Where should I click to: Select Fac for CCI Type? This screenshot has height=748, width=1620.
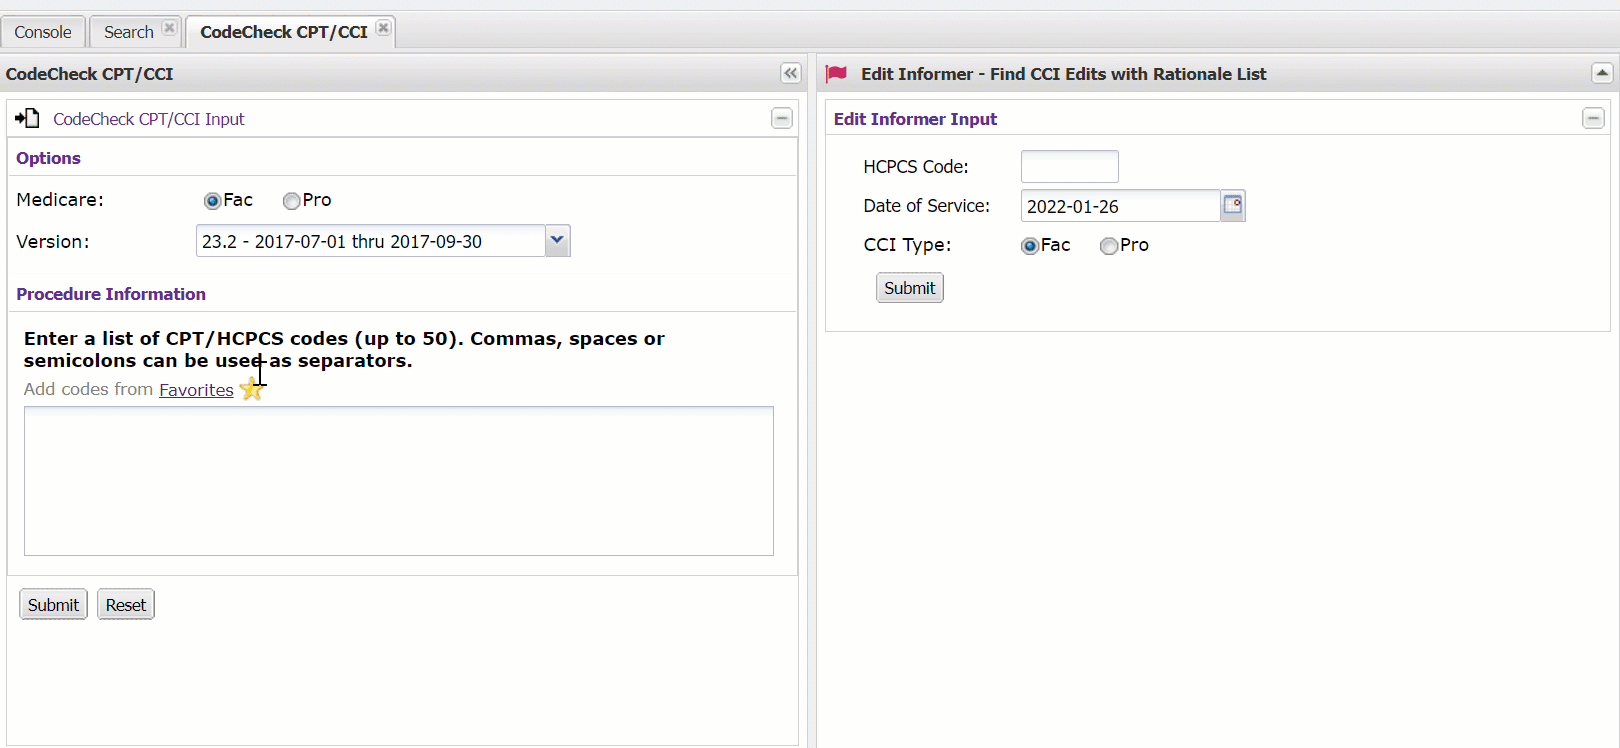tap(1029, 246)
